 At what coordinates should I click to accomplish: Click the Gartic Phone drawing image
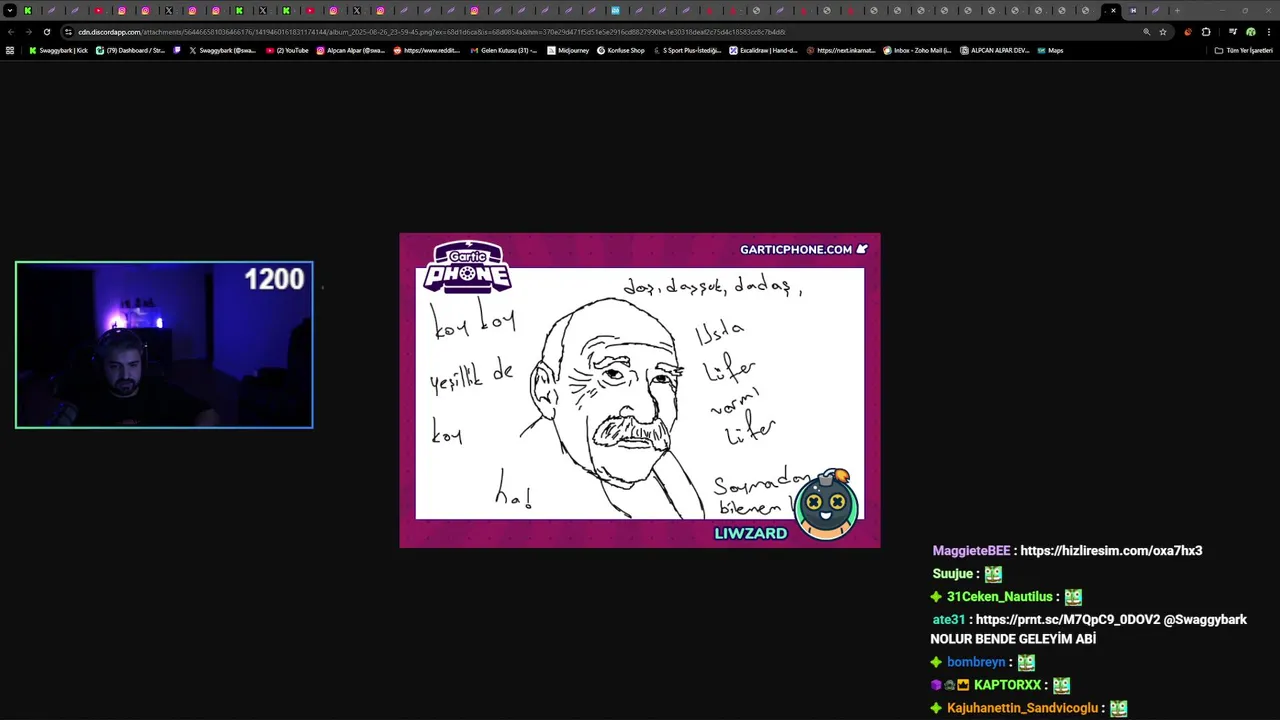coord(640,390)
